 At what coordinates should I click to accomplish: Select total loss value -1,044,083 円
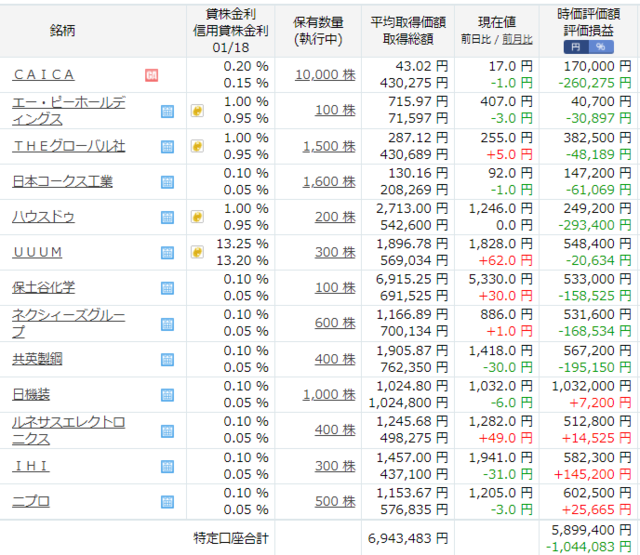[589, 546]
